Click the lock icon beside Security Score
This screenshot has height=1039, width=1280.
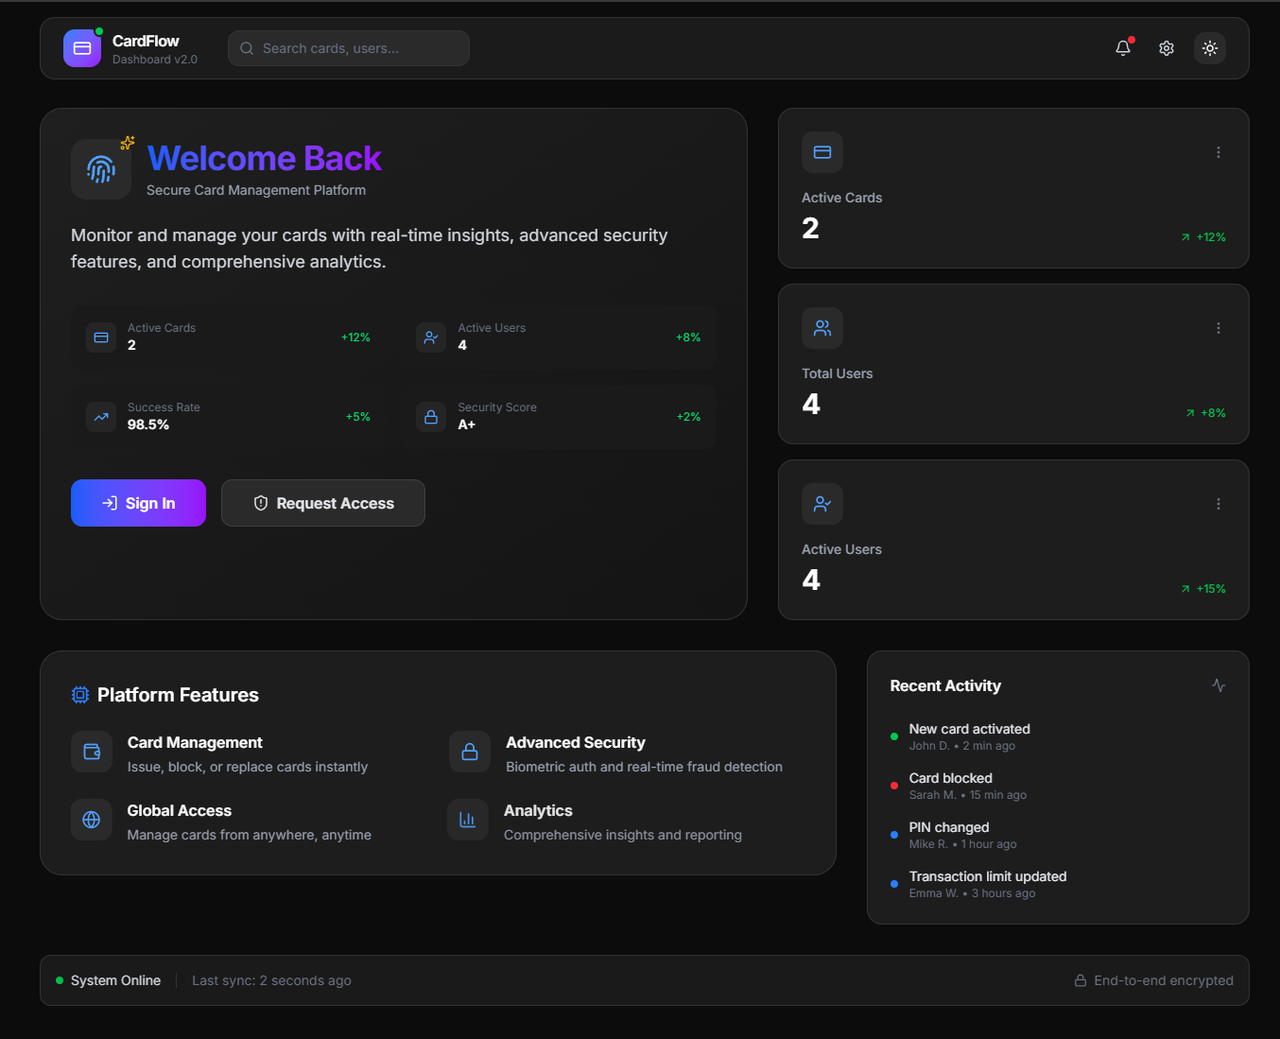(431, 417)
